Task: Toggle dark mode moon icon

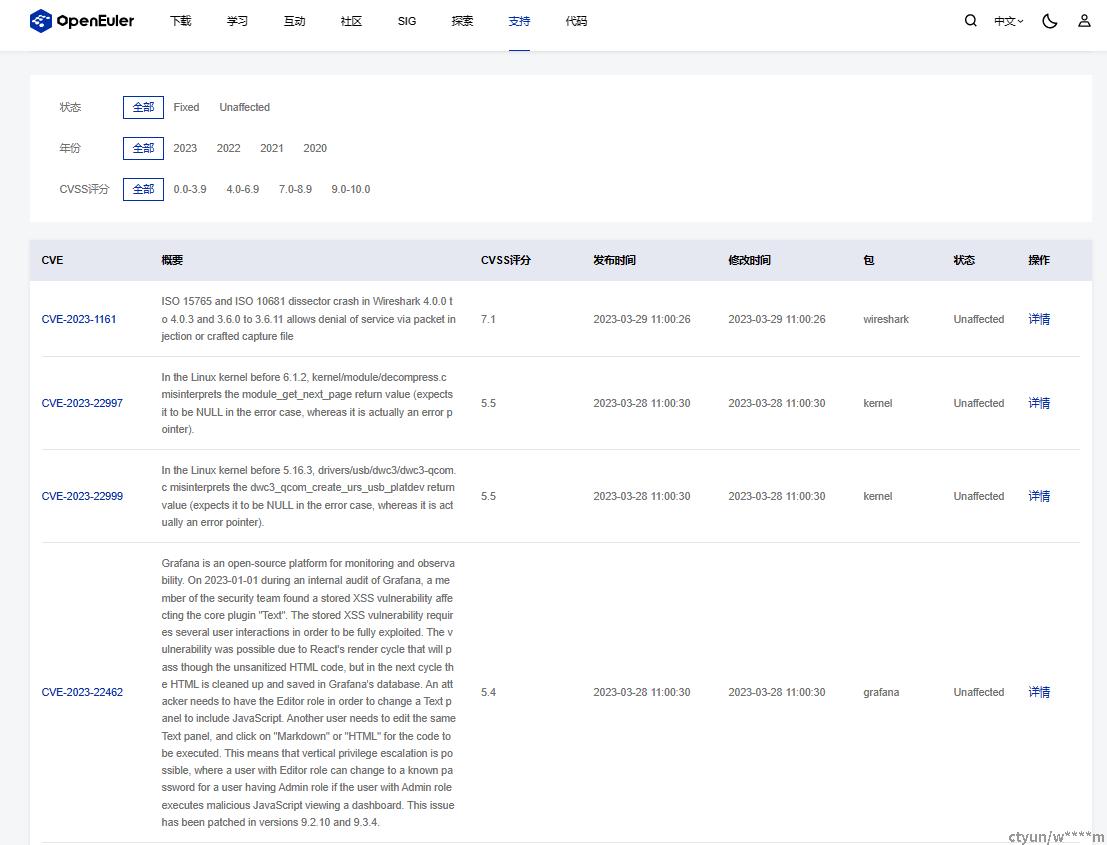Action: 1050,21
